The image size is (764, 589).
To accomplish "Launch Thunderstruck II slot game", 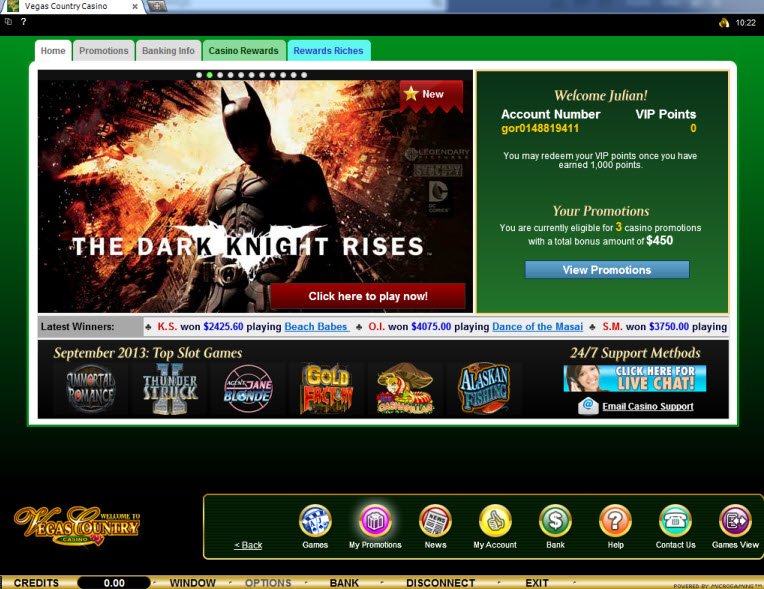I will (x=170, y=389).
